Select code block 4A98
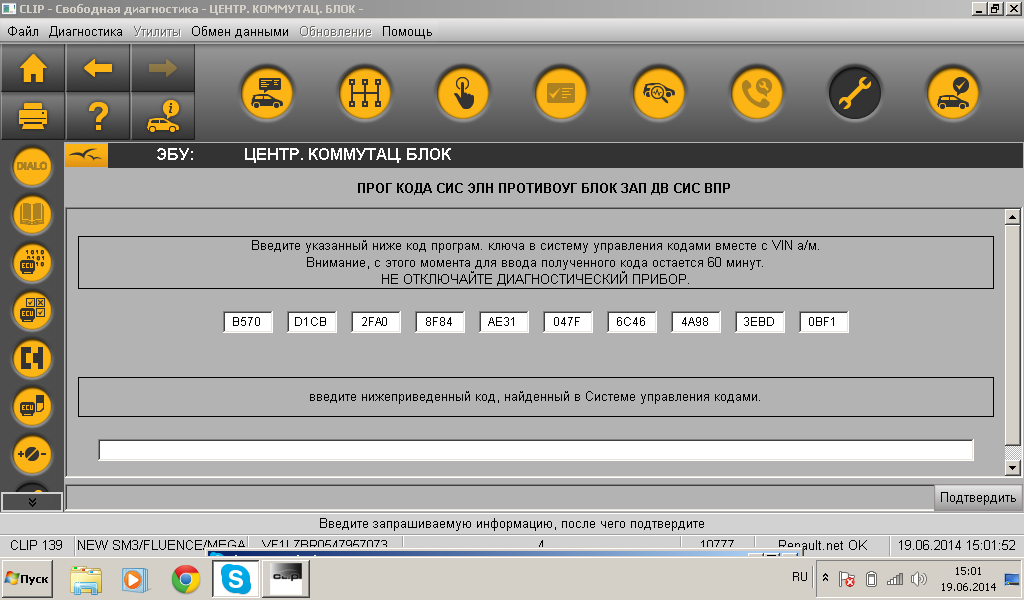 click(x=695, y=322)
